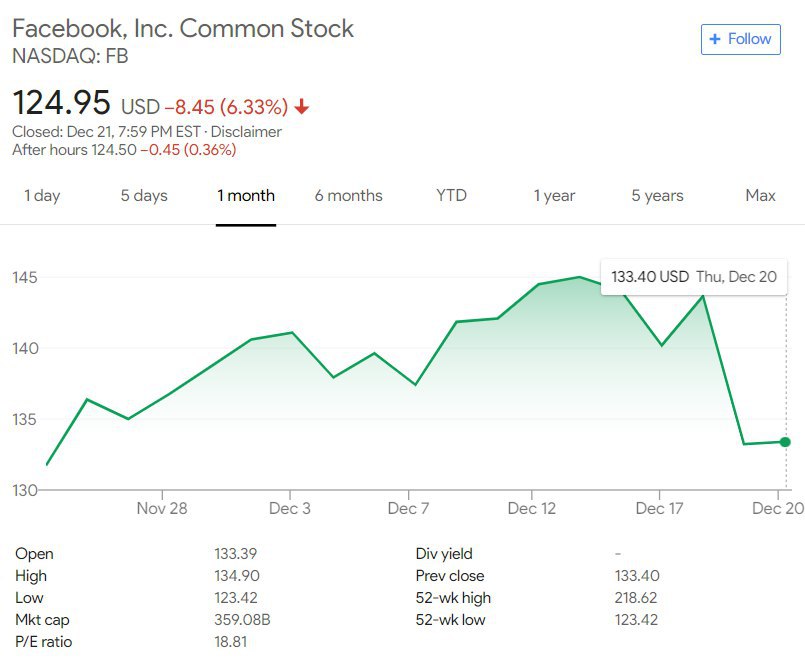Open the Disclaimer link
Screen dimensions: 805x661
(248, 132)
